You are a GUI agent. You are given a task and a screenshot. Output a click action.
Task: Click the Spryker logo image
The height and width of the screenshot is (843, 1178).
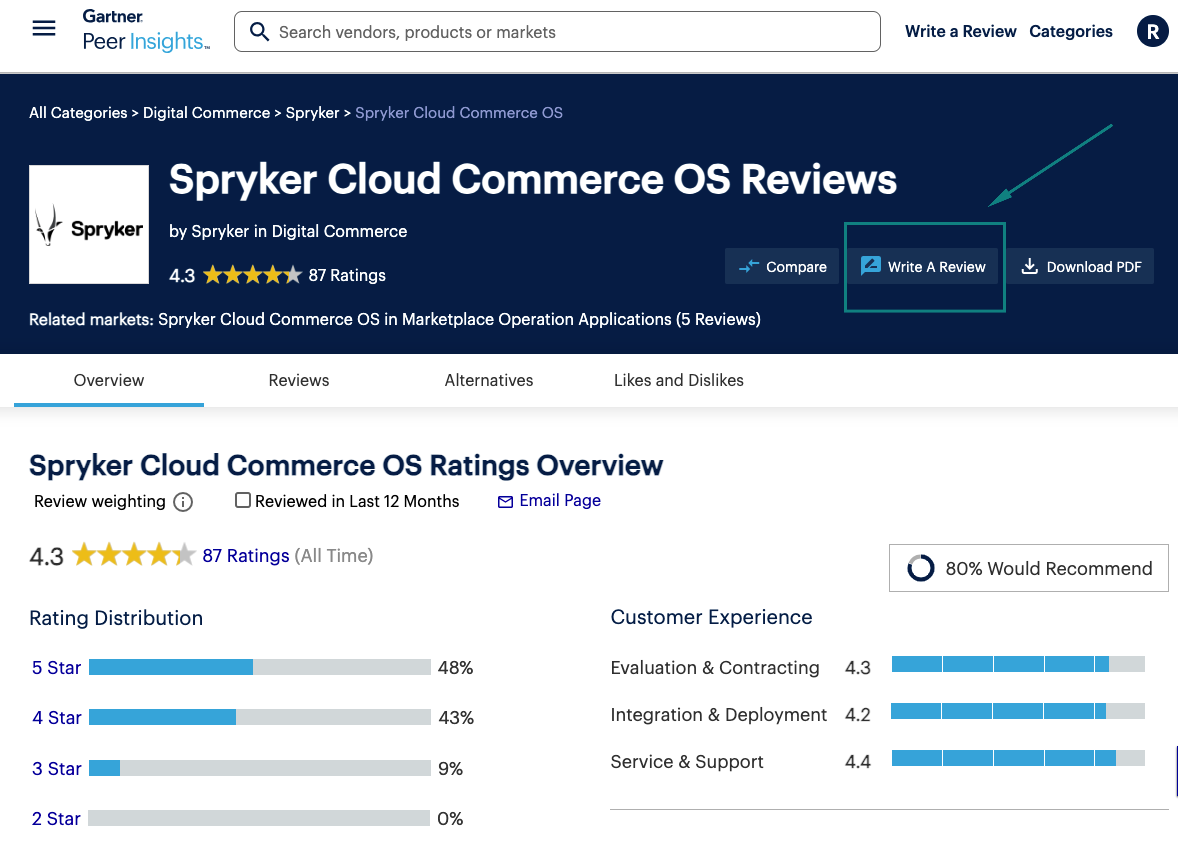[89, 225]
